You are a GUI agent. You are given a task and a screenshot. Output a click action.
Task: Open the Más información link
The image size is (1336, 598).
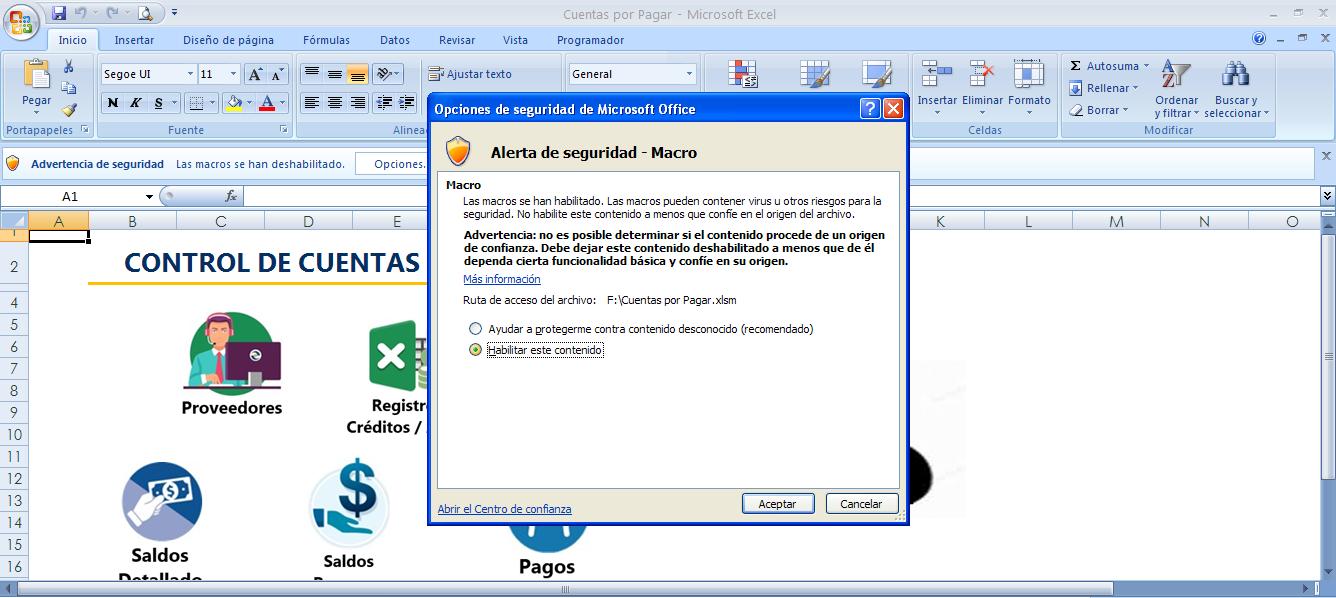501,279
